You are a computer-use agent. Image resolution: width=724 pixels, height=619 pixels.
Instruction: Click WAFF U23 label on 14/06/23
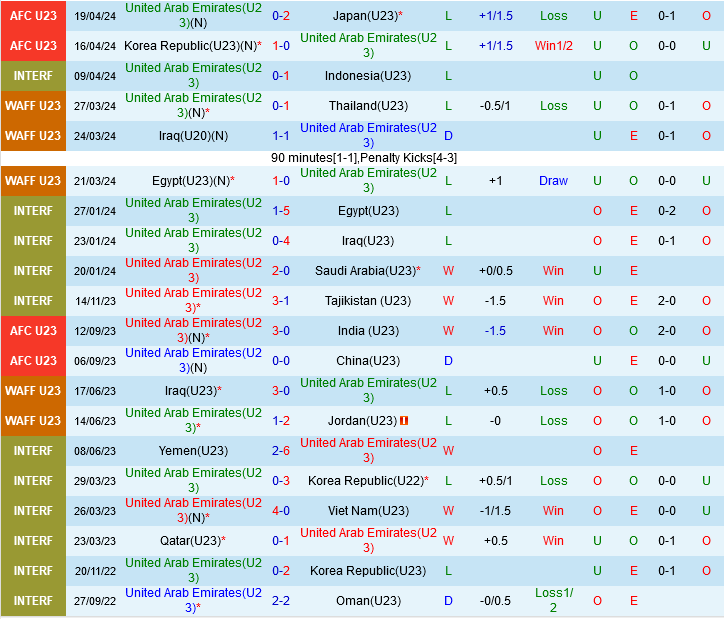(33, 421)
